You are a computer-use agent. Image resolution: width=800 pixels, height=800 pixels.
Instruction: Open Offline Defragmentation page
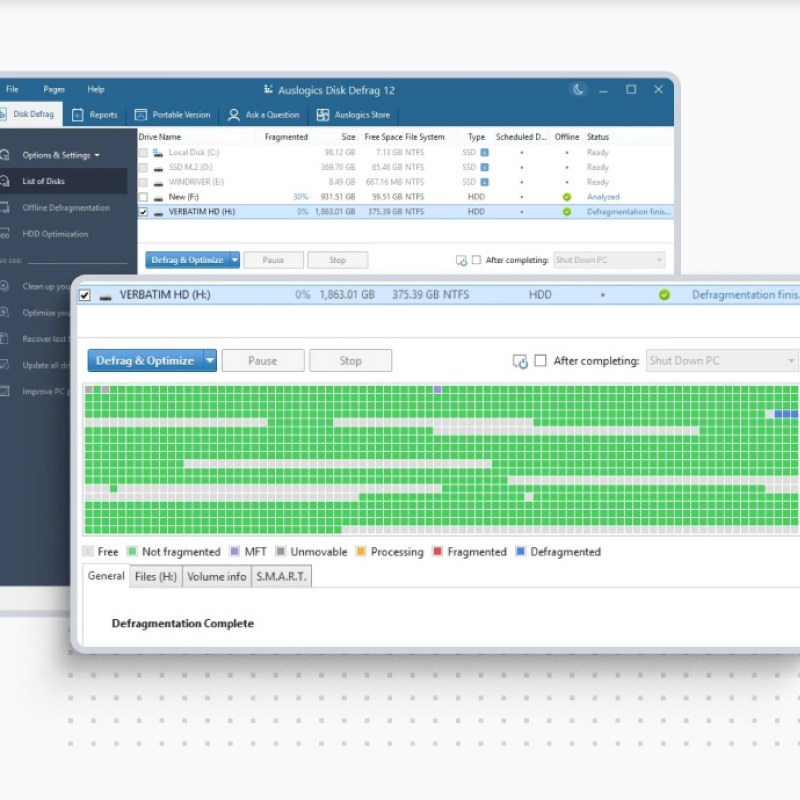[66, 208]
